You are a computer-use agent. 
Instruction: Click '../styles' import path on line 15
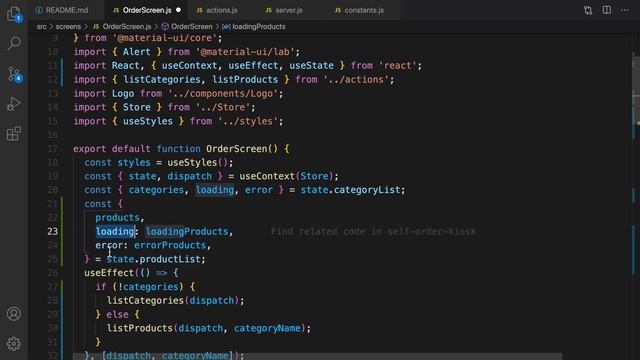point(249,122)
